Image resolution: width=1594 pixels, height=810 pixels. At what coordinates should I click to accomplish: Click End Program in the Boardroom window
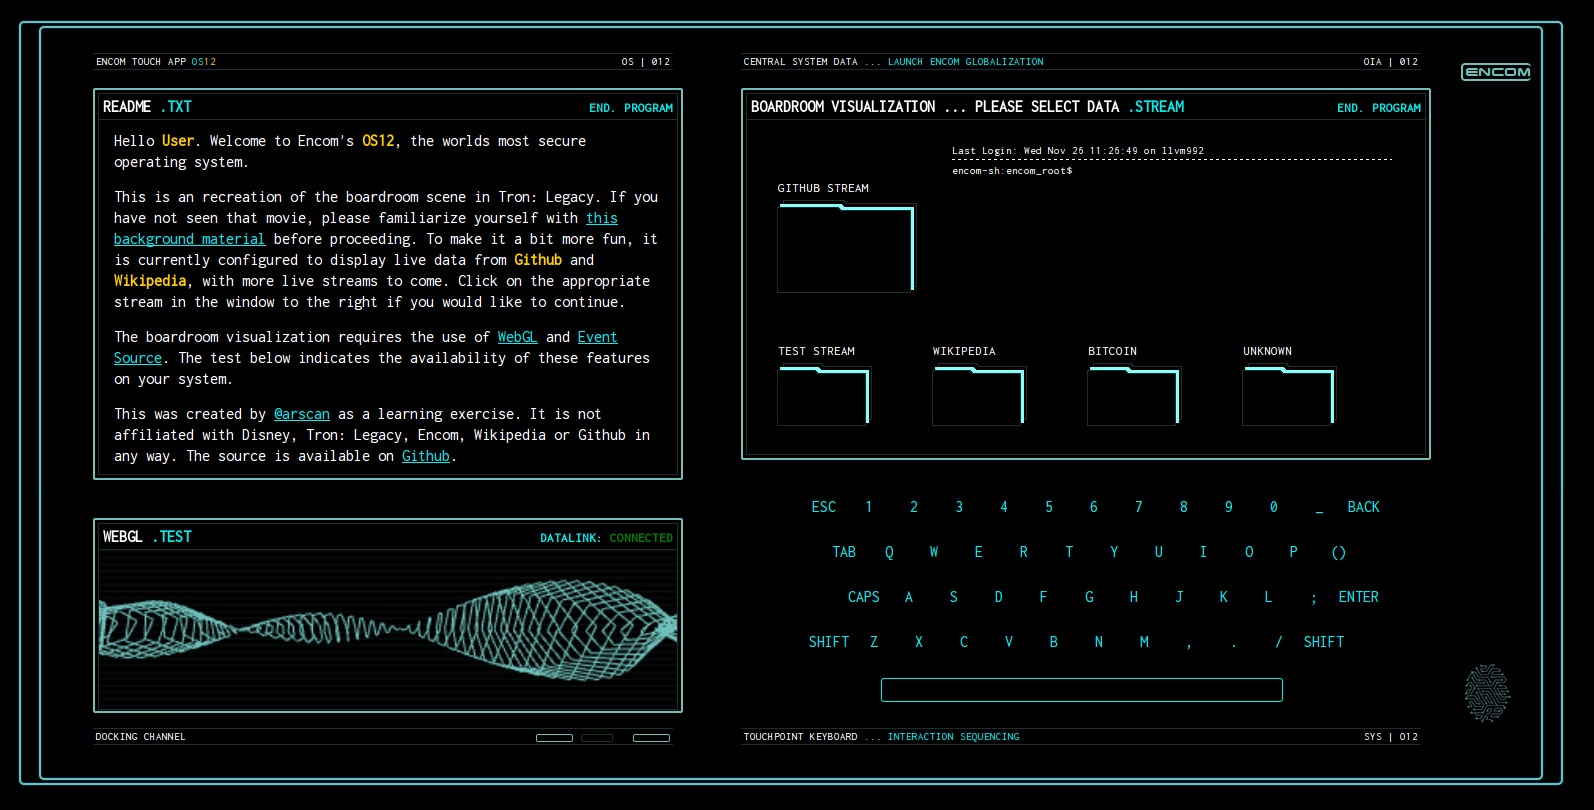1379,108
